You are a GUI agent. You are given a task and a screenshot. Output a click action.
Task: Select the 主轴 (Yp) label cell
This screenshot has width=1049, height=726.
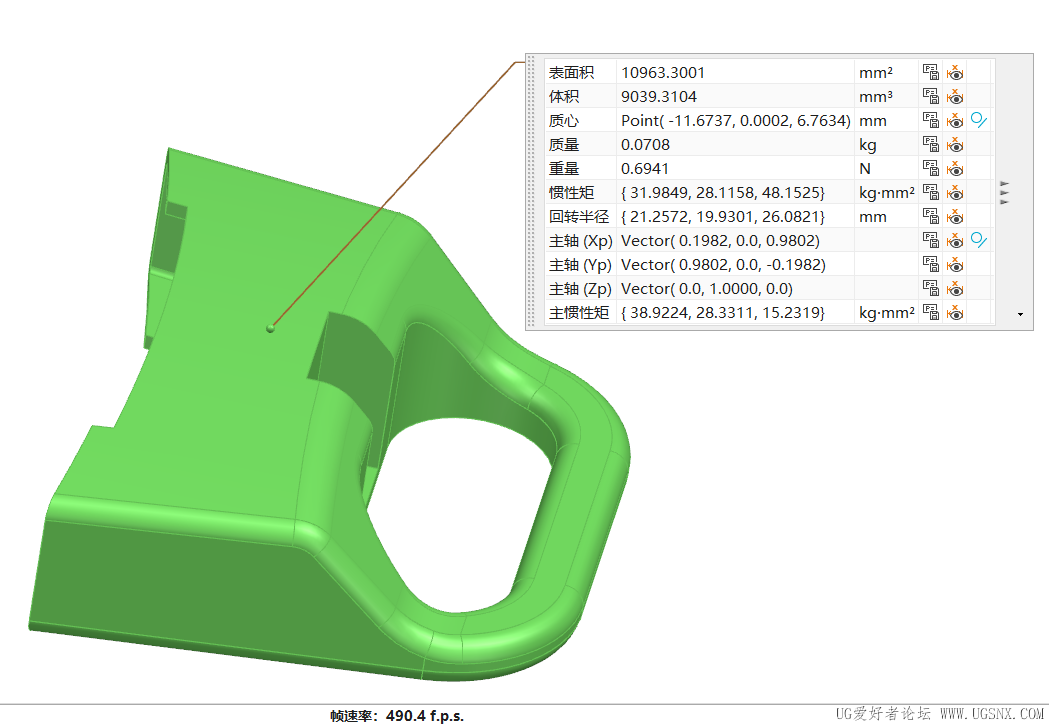click(x=581, y=264)
